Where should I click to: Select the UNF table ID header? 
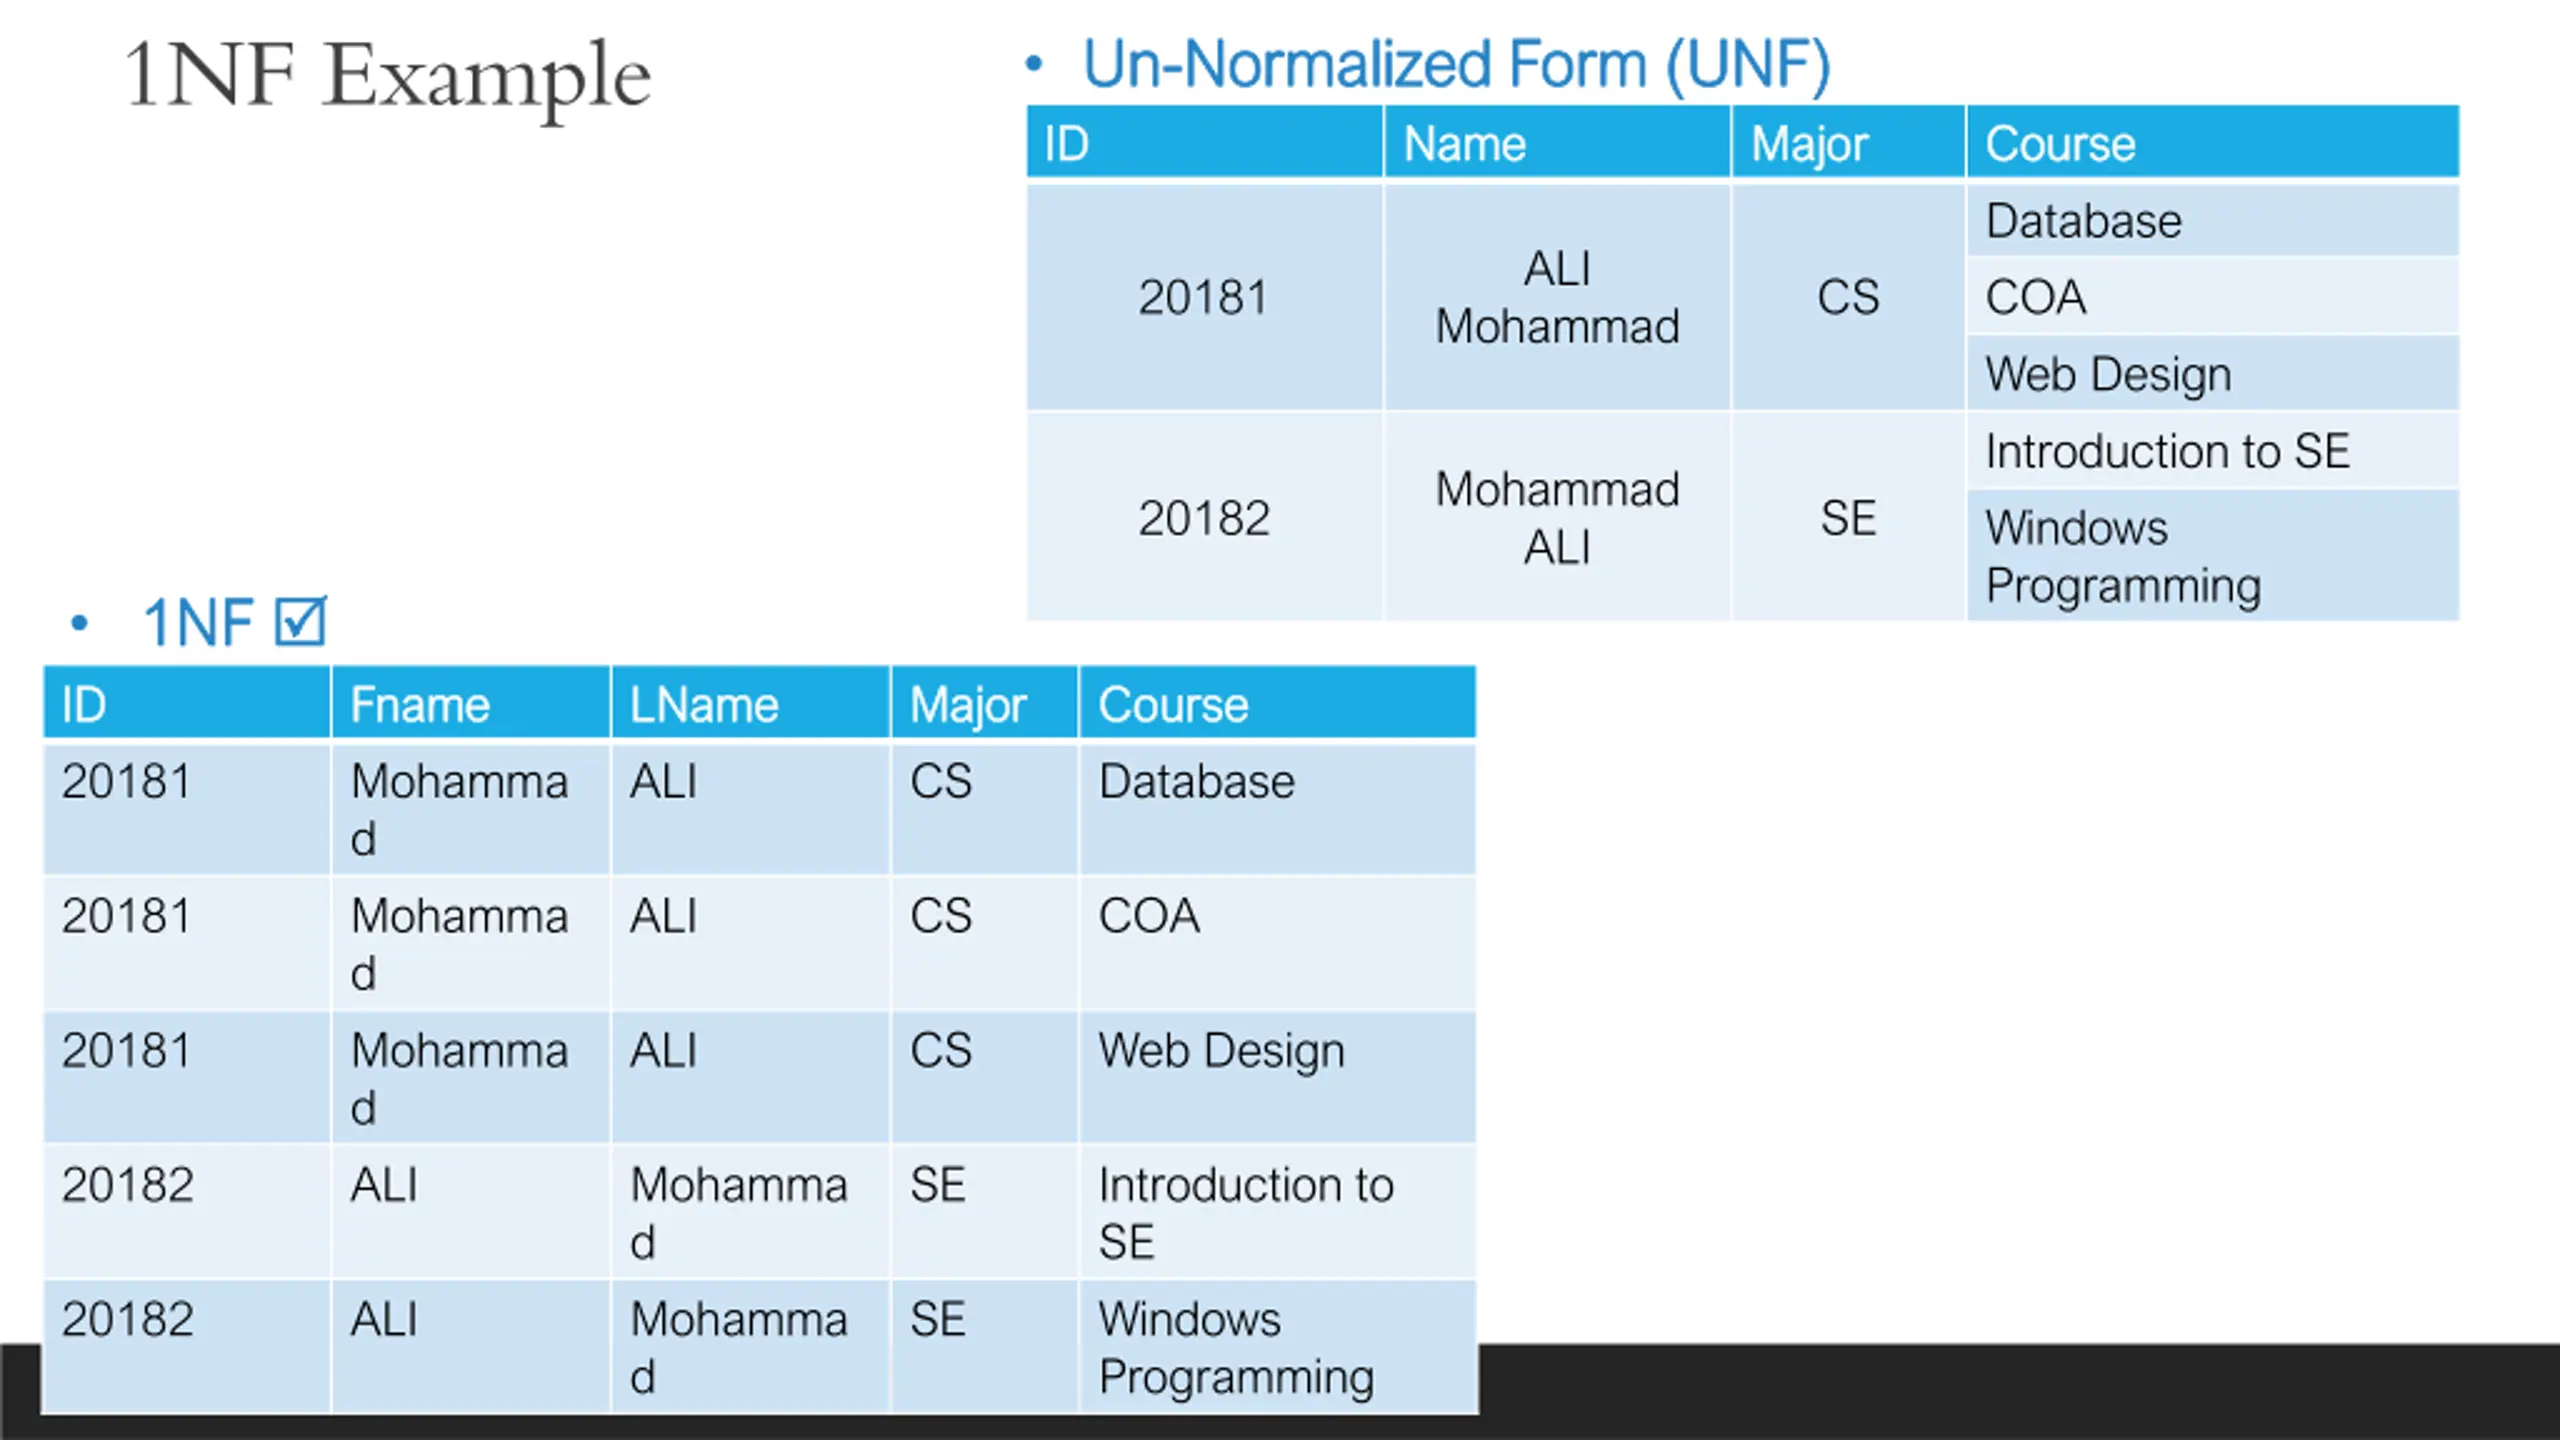[1204, 143]
